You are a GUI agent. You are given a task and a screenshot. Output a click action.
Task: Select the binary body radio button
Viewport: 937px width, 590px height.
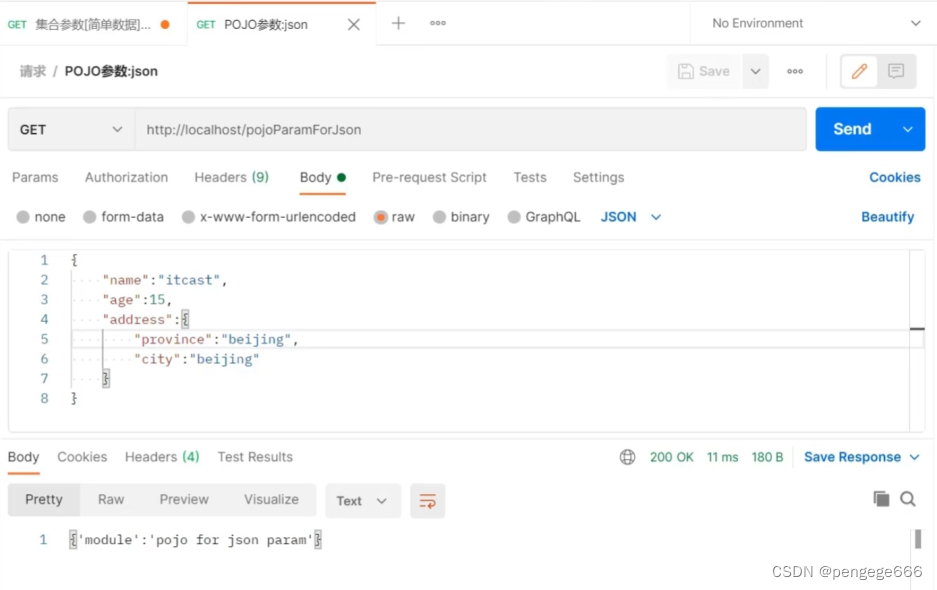(461, 217)
